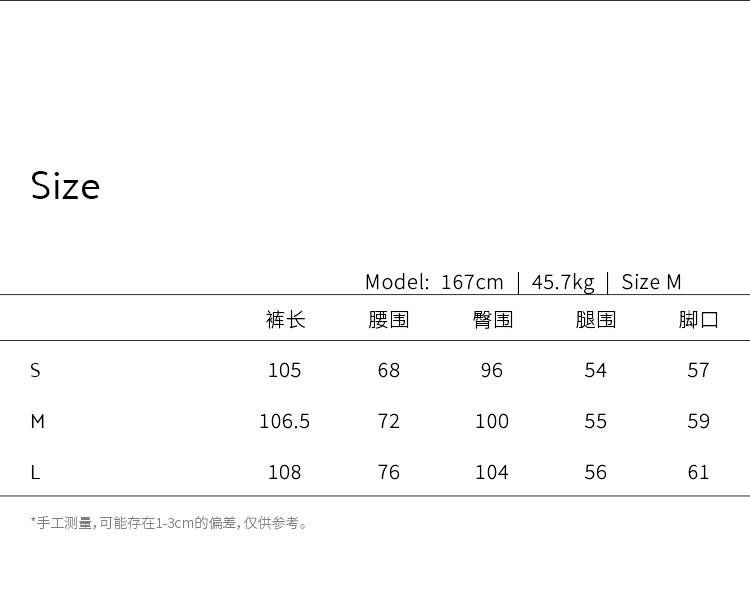Click the S size row label

coord(36,371)
